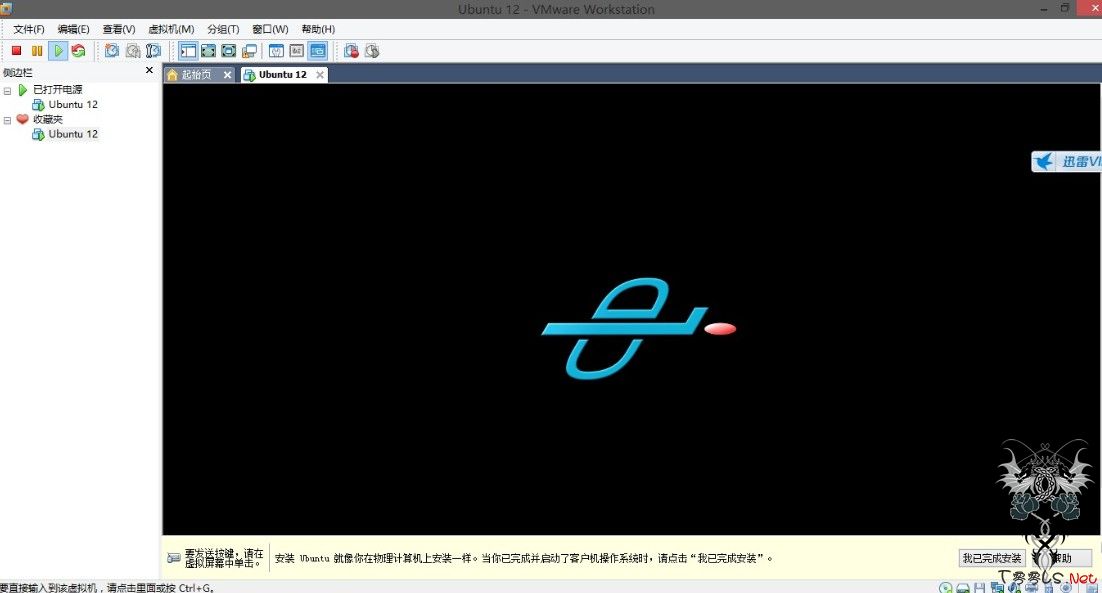Click the 帮助 button in install bar
This screenshot has height=593, width=1102.
1063,558
